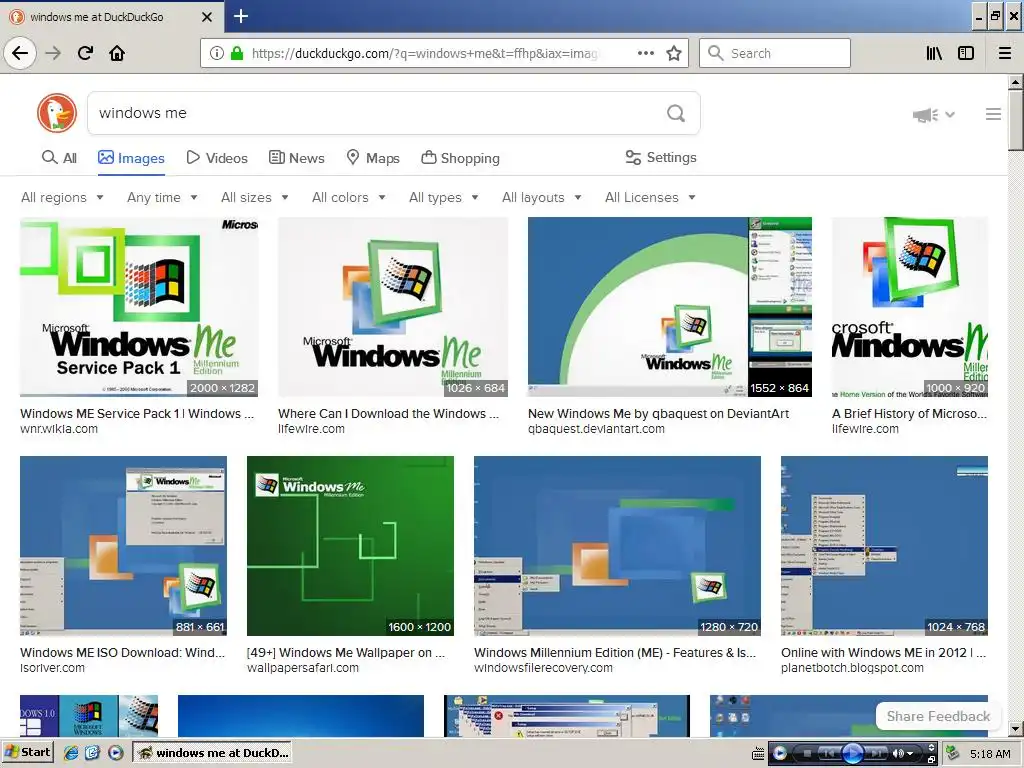The height and width of the screenshot is (768, 1024).
Task: Open the Settings dropdown
Action: (661, 157)
